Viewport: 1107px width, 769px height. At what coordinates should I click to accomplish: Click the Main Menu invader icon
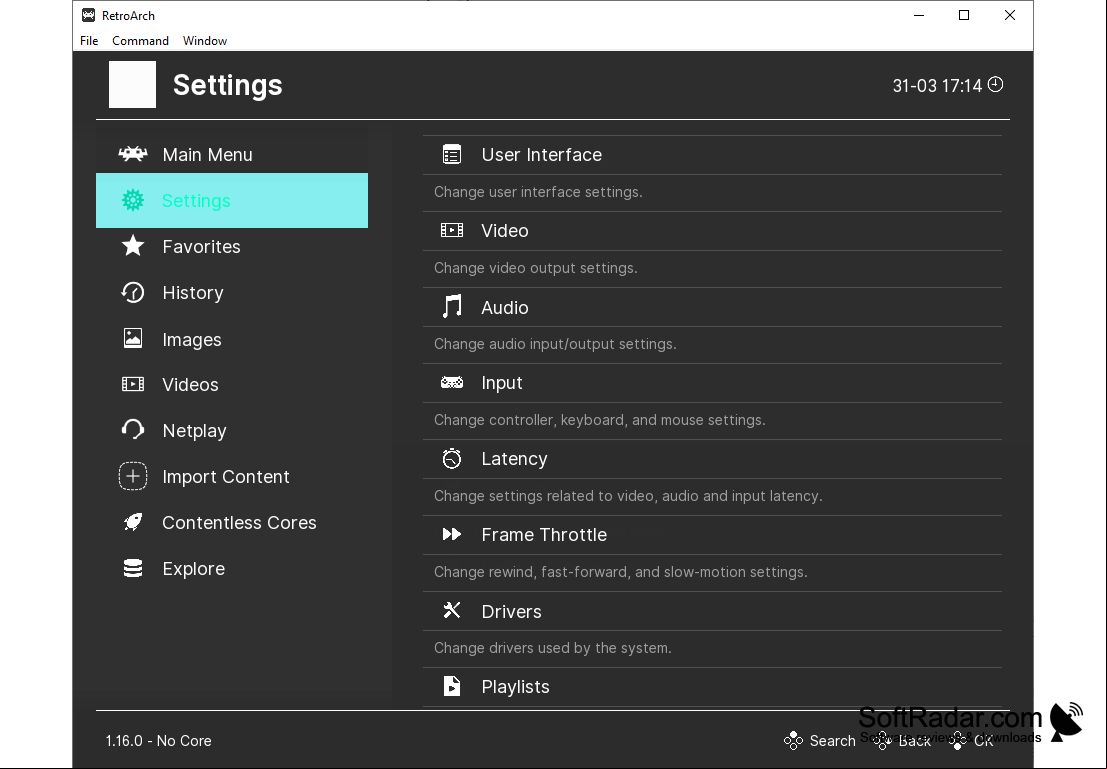click(x=133, y=154)
